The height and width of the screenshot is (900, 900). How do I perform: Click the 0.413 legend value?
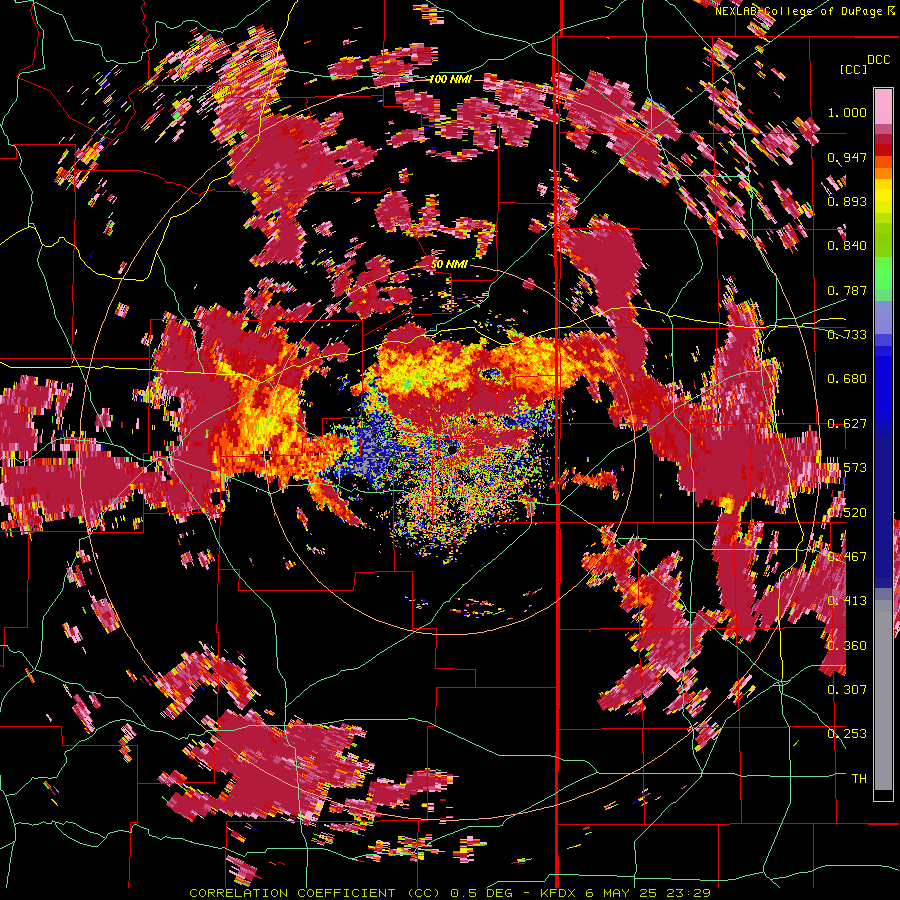click(x=847, y=601)
